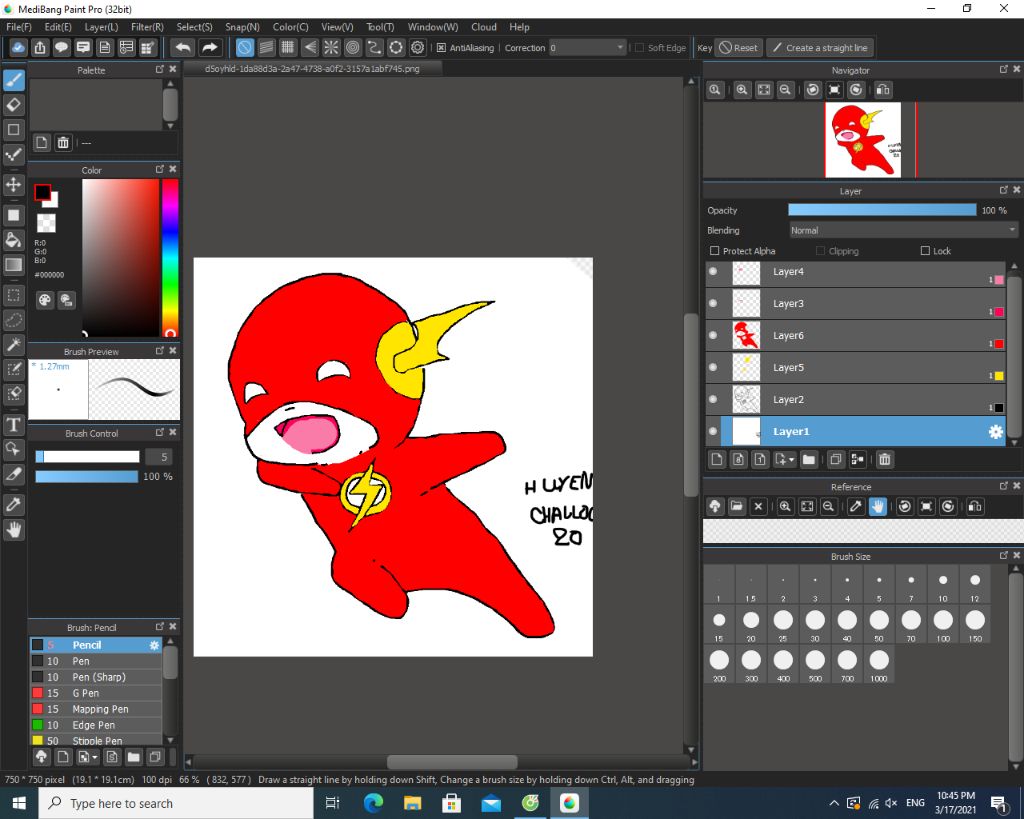1024x819 pixels.
Task: Adjust the layer Opacity slider
Action: click(x=882, y=210)
